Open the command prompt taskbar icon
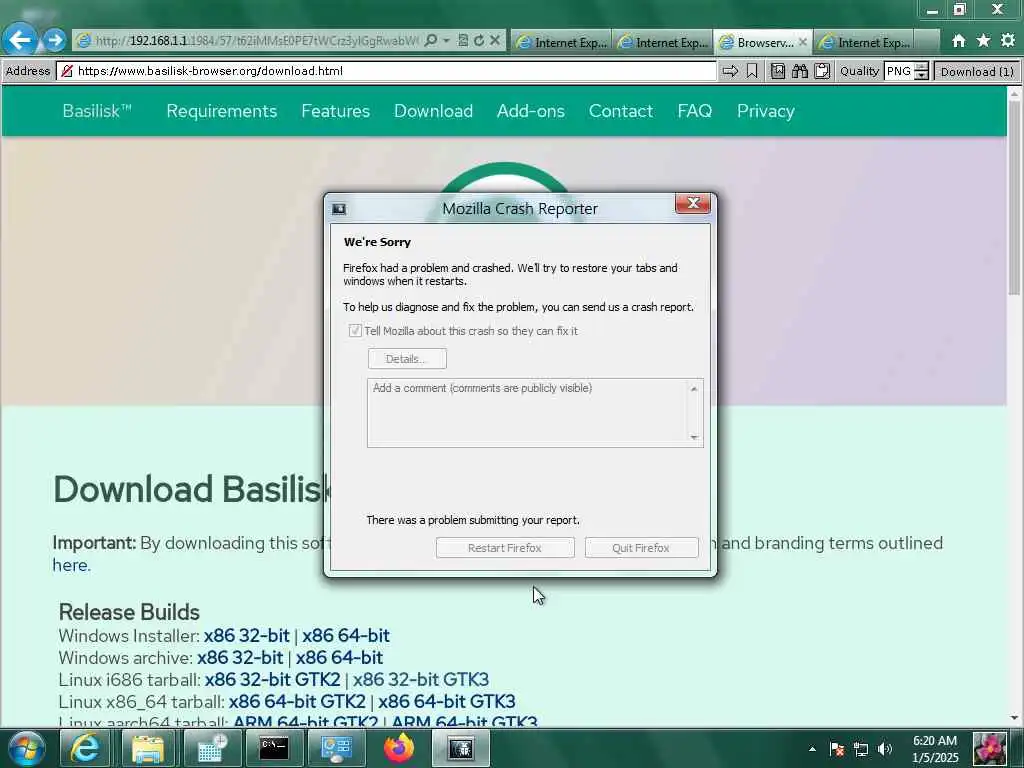This screenshot has height=768, width=1024. pos(274,748)
